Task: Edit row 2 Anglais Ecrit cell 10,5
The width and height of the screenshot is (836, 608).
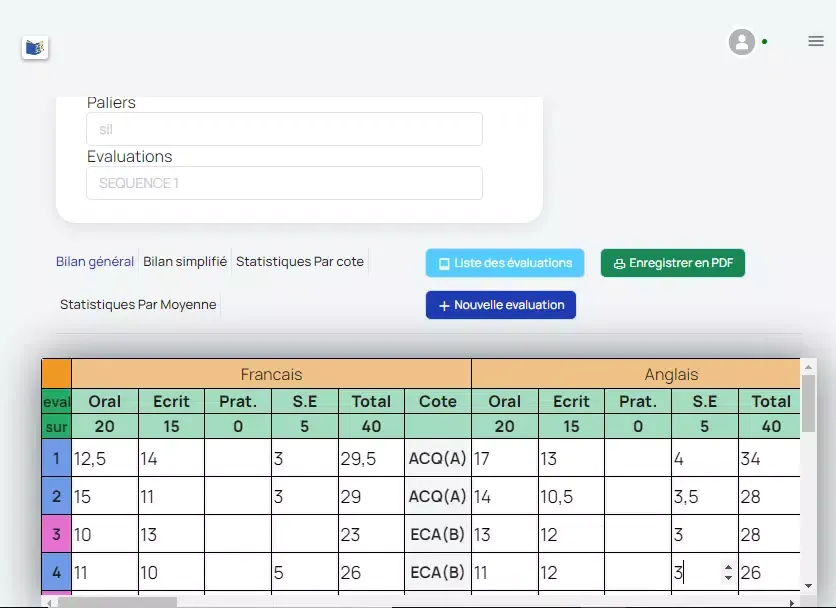Action: point(572,496)
